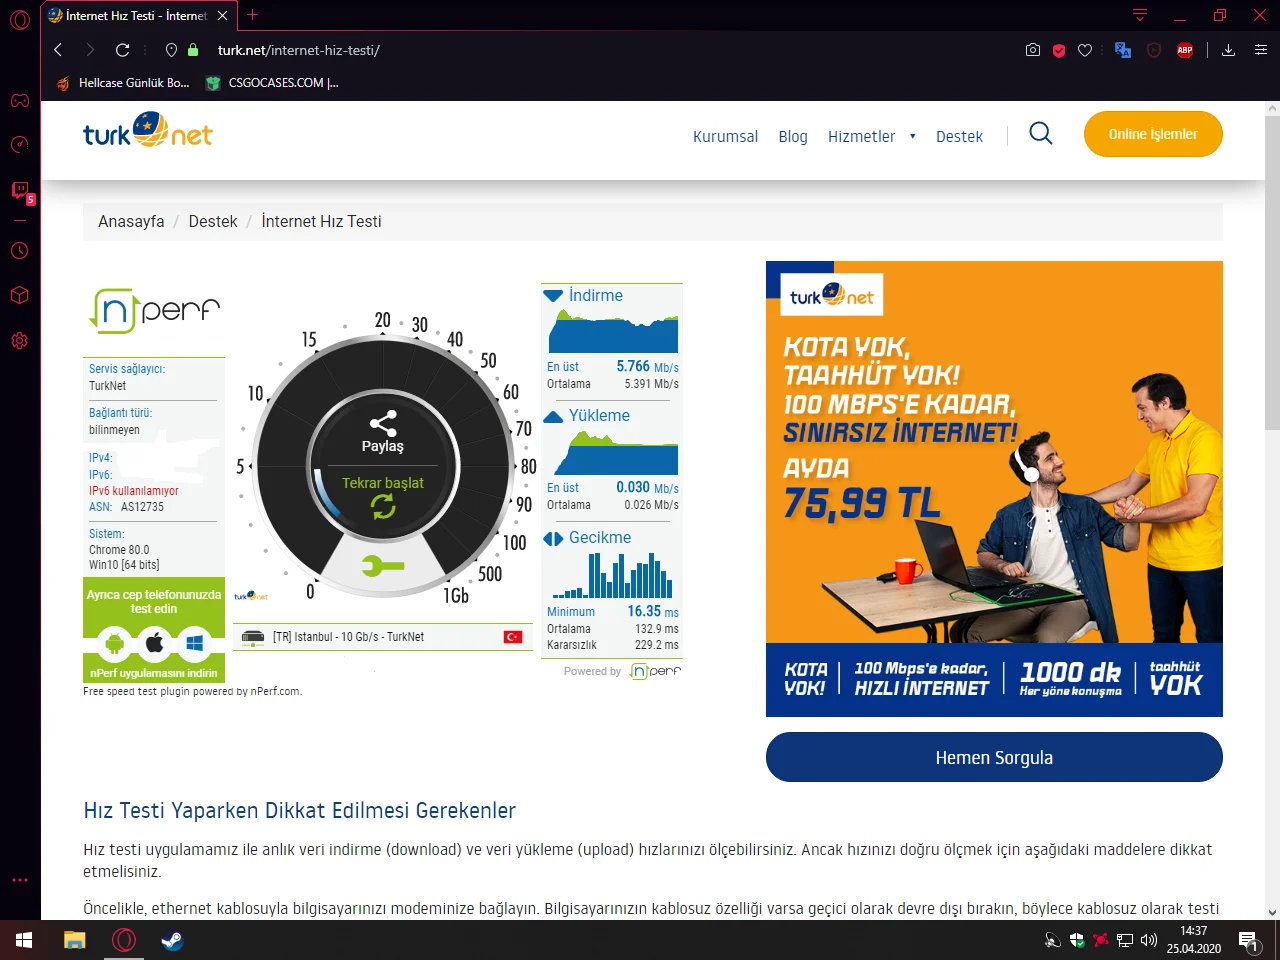This screenshot has height=960, width=1280.
Task: Click the Online İşlemler button
Action: (x=1153, y=134)
